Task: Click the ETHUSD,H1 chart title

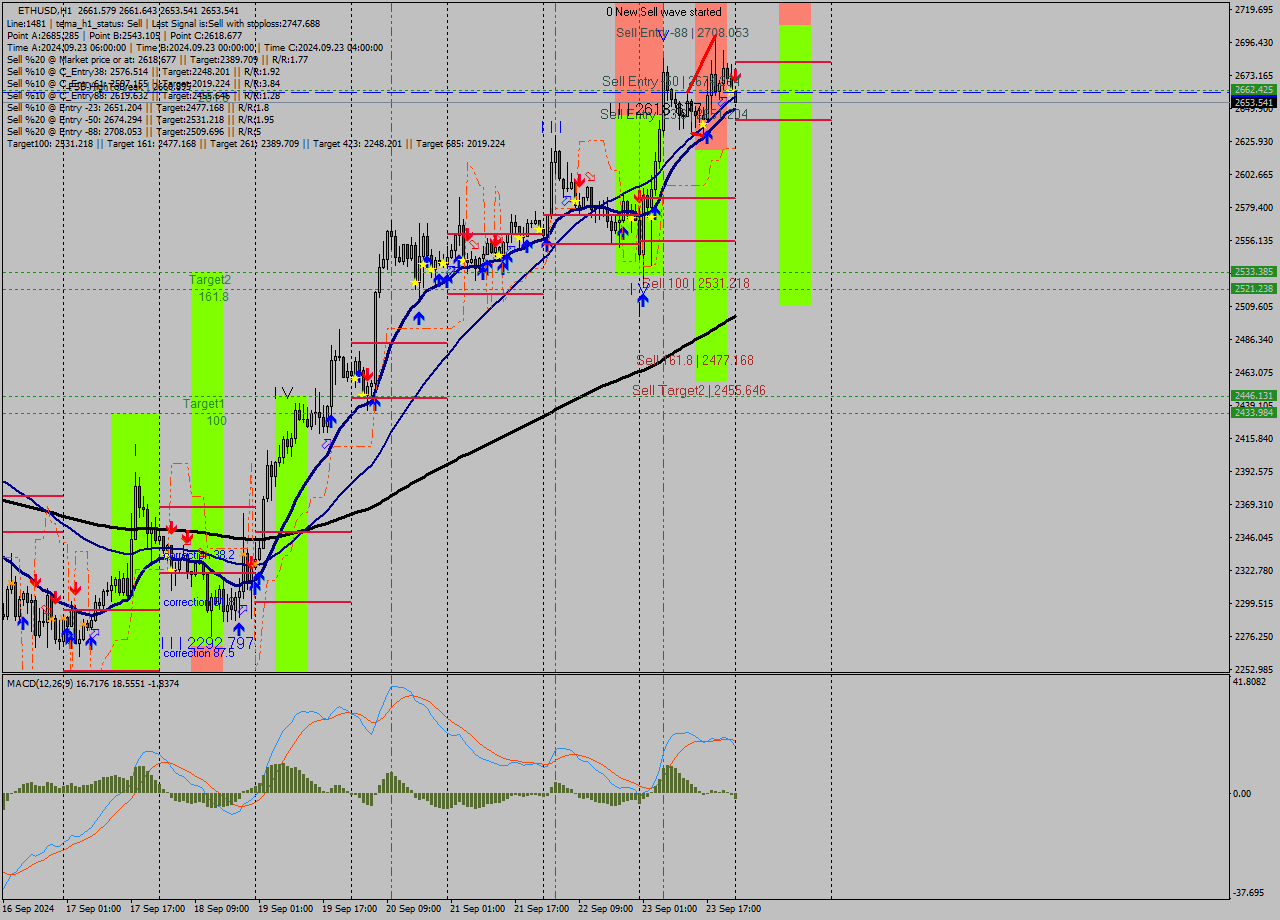Action: pyautogui.click(x=30, y=6)
